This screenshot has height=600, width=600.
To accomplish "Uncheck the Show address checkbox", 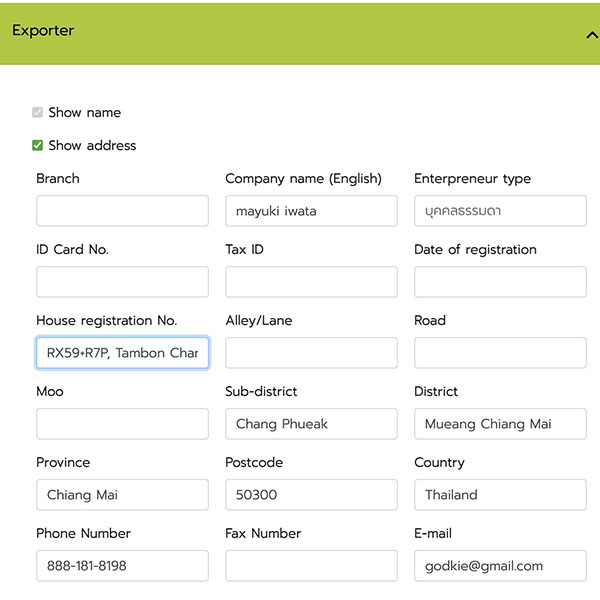I will click(x=38, y=146).
